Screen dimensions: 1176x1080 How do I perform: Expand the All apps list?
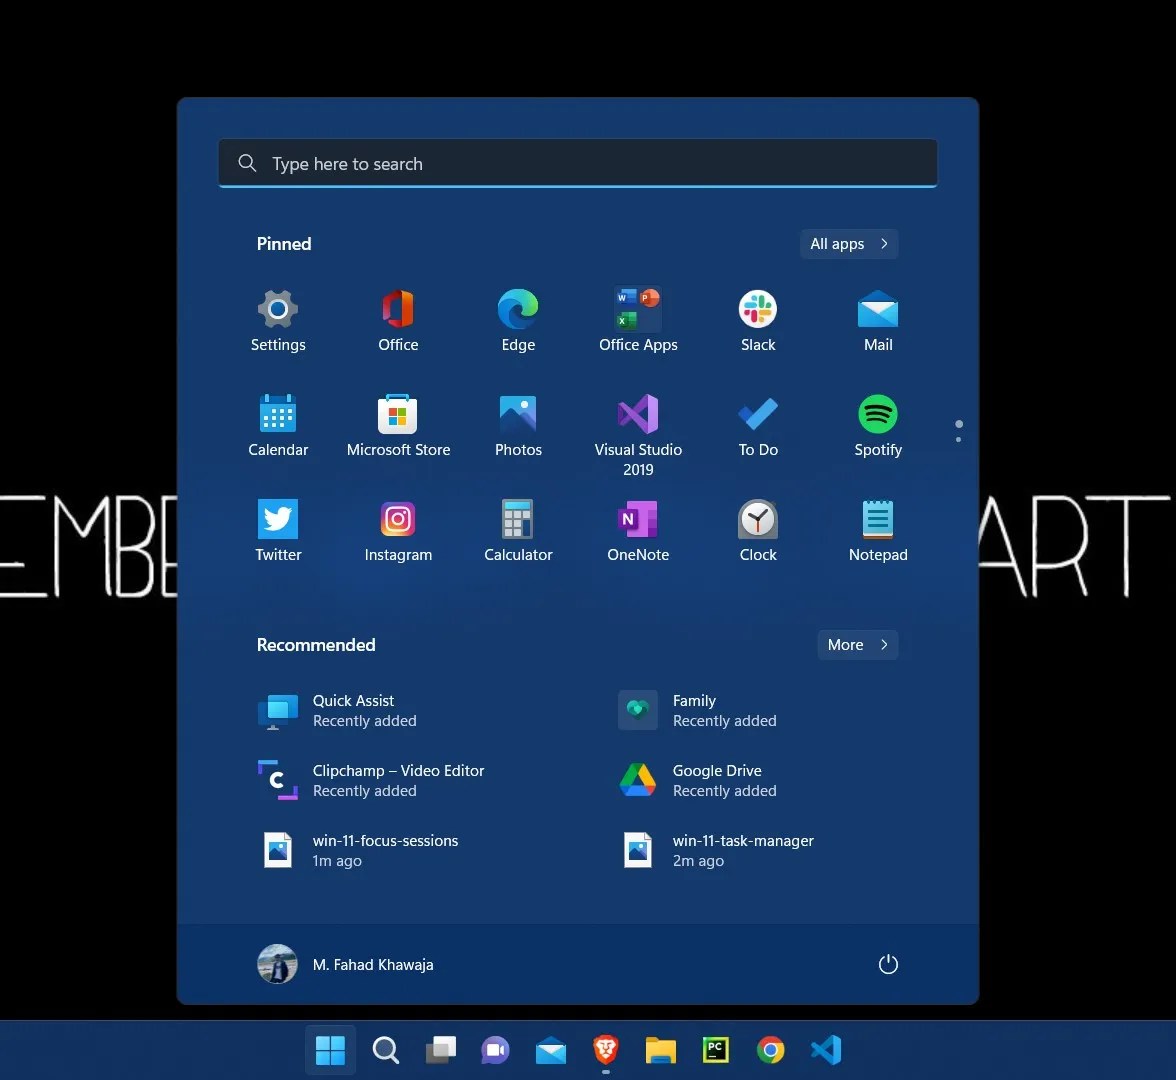coord(849,244)
